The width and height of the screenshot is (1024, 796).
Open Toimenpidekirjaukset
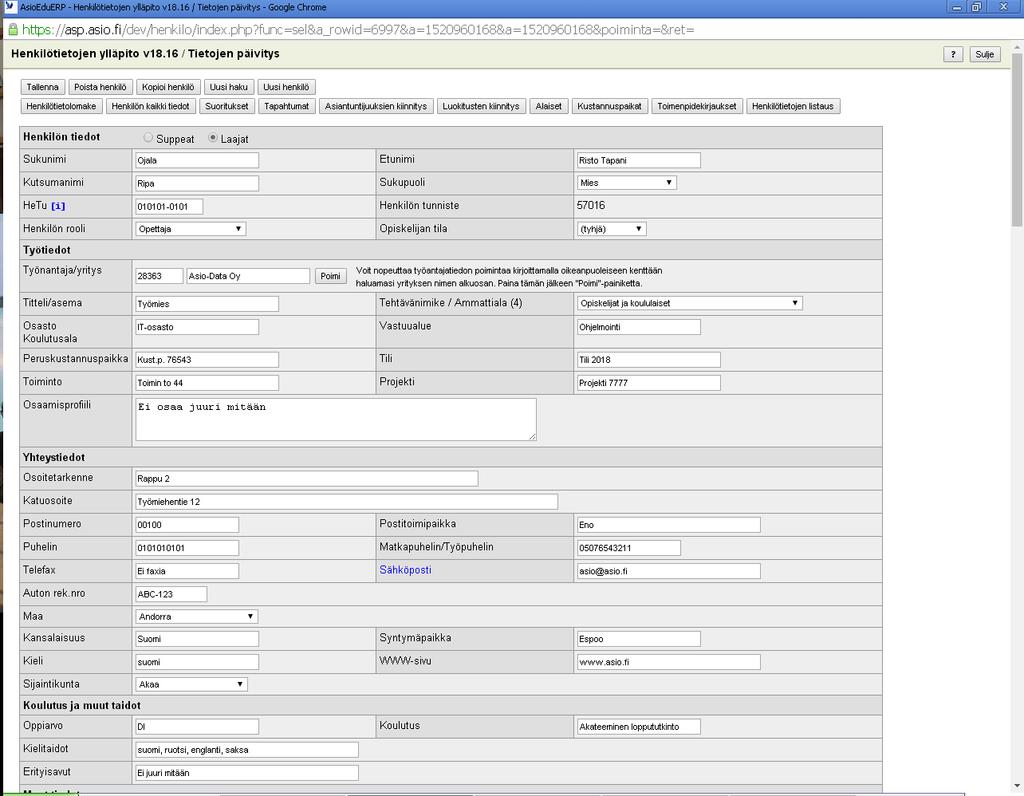(x=696, y=106)
